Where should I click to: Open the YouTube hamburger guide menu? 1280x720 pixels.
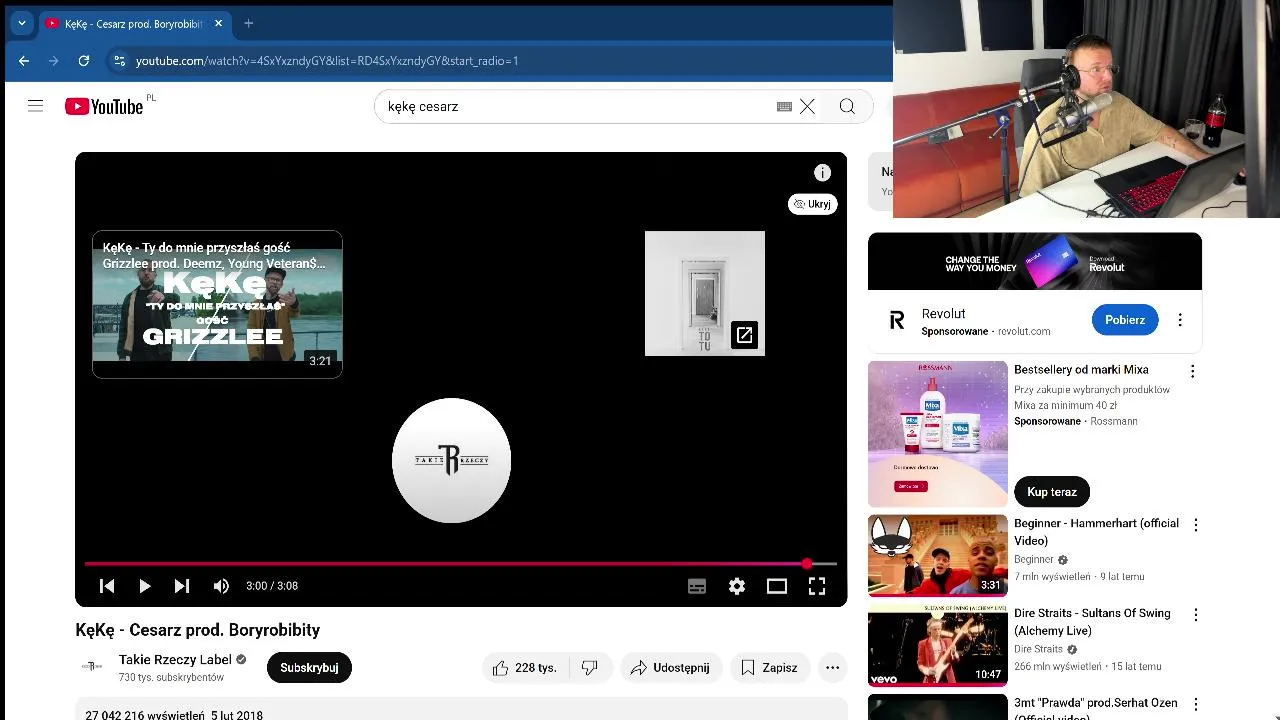pyautogui.click(x=35, y=105)
